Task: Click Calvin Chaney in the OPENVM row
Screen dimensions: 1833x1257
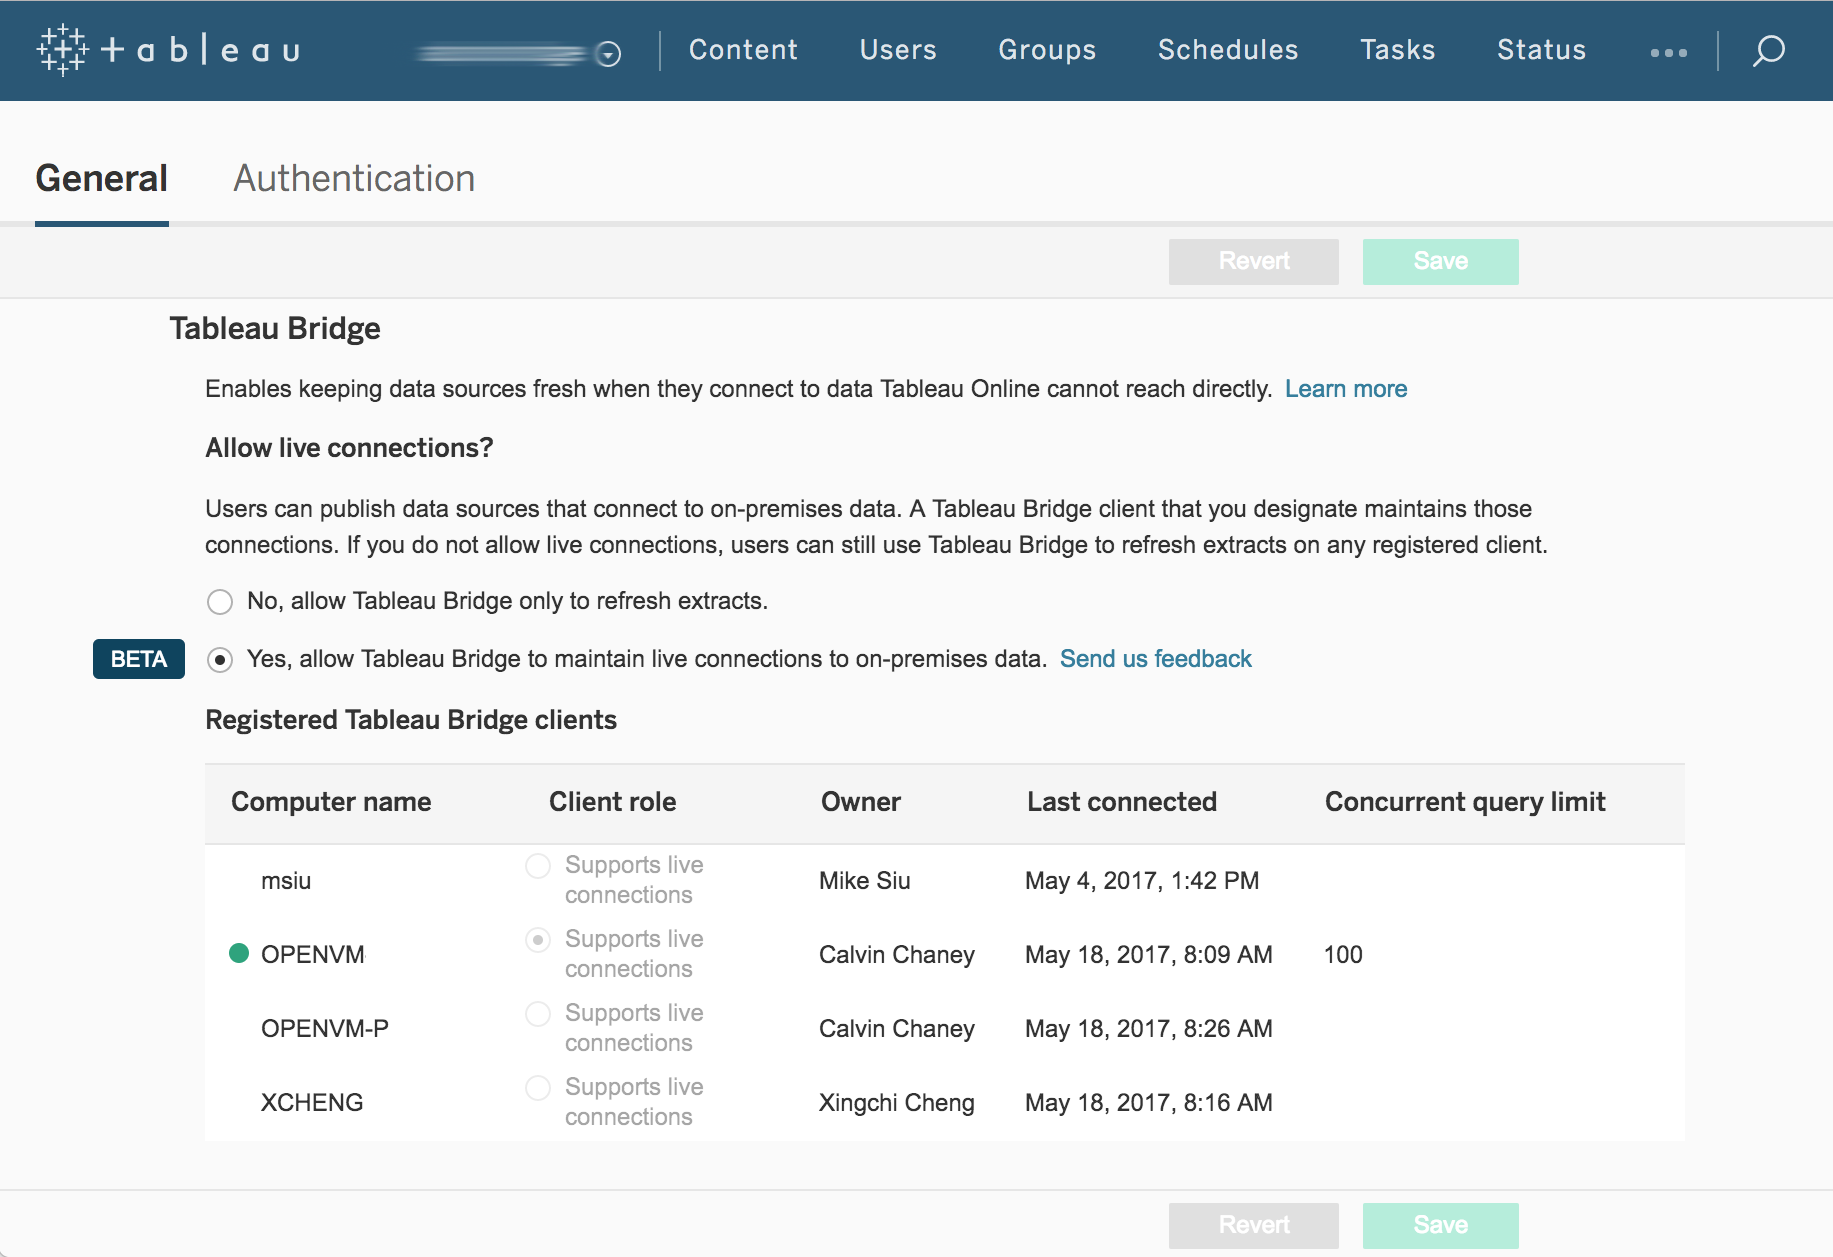Action: 897,955
